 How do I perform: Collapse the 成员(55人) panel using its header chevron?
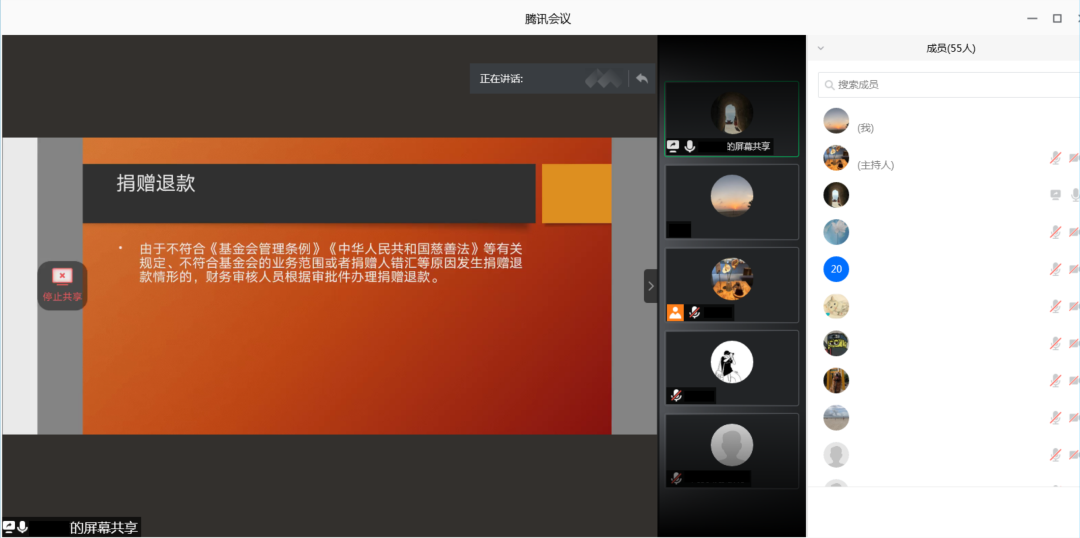pyautogui.click(x=821, y=48)
